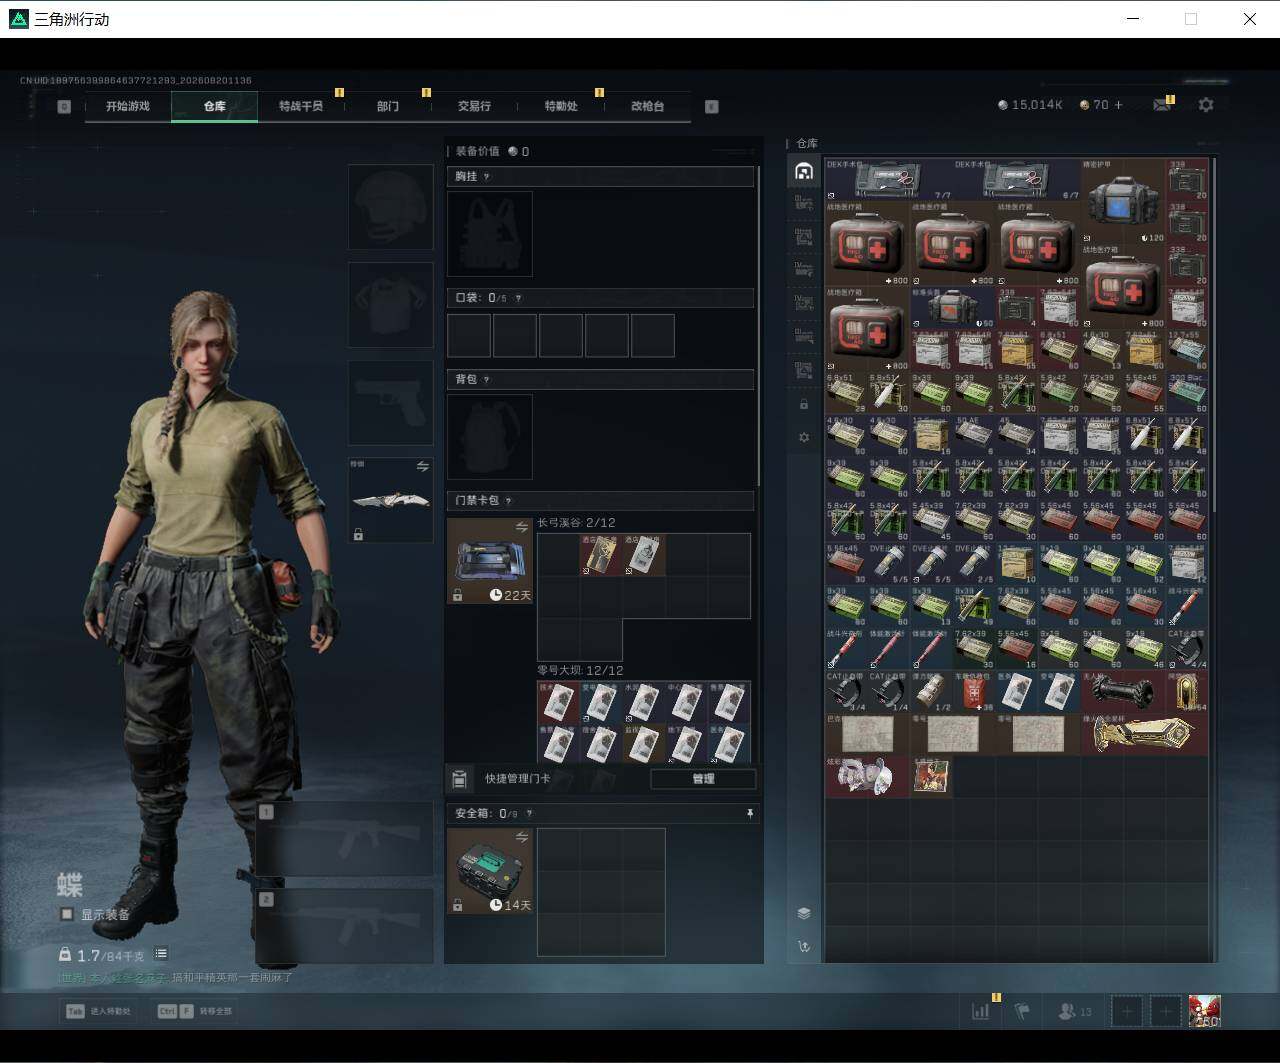This screenshot has height=1063, width=1280.
Task: Select the DEX手术包 showing 6/7
Action: coord(1018,179)
